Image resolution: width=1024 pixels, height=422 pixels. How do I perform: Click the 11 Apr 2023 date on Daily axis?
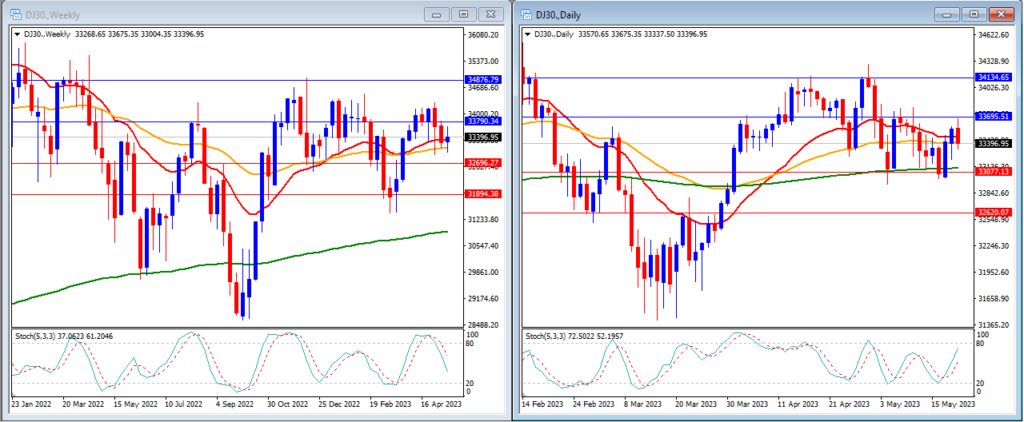click(x=799, y=404)
